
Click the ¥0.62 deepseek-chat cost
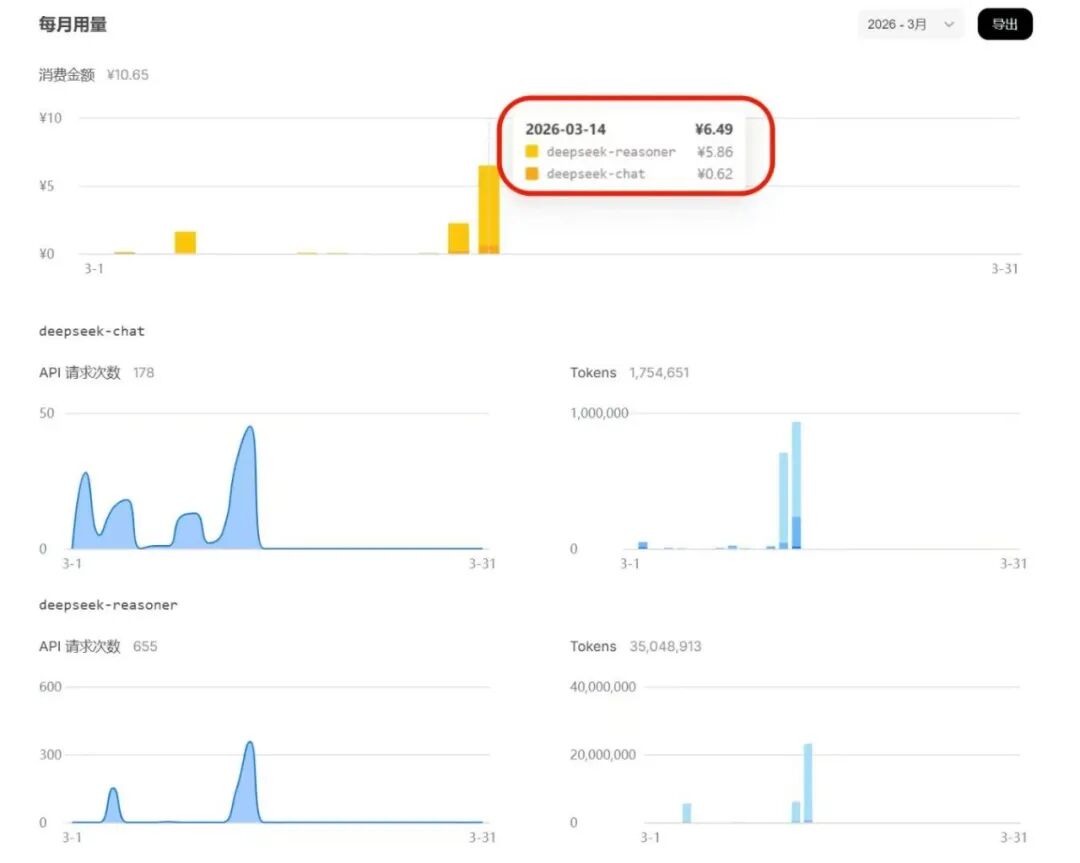tap(714, 174)
